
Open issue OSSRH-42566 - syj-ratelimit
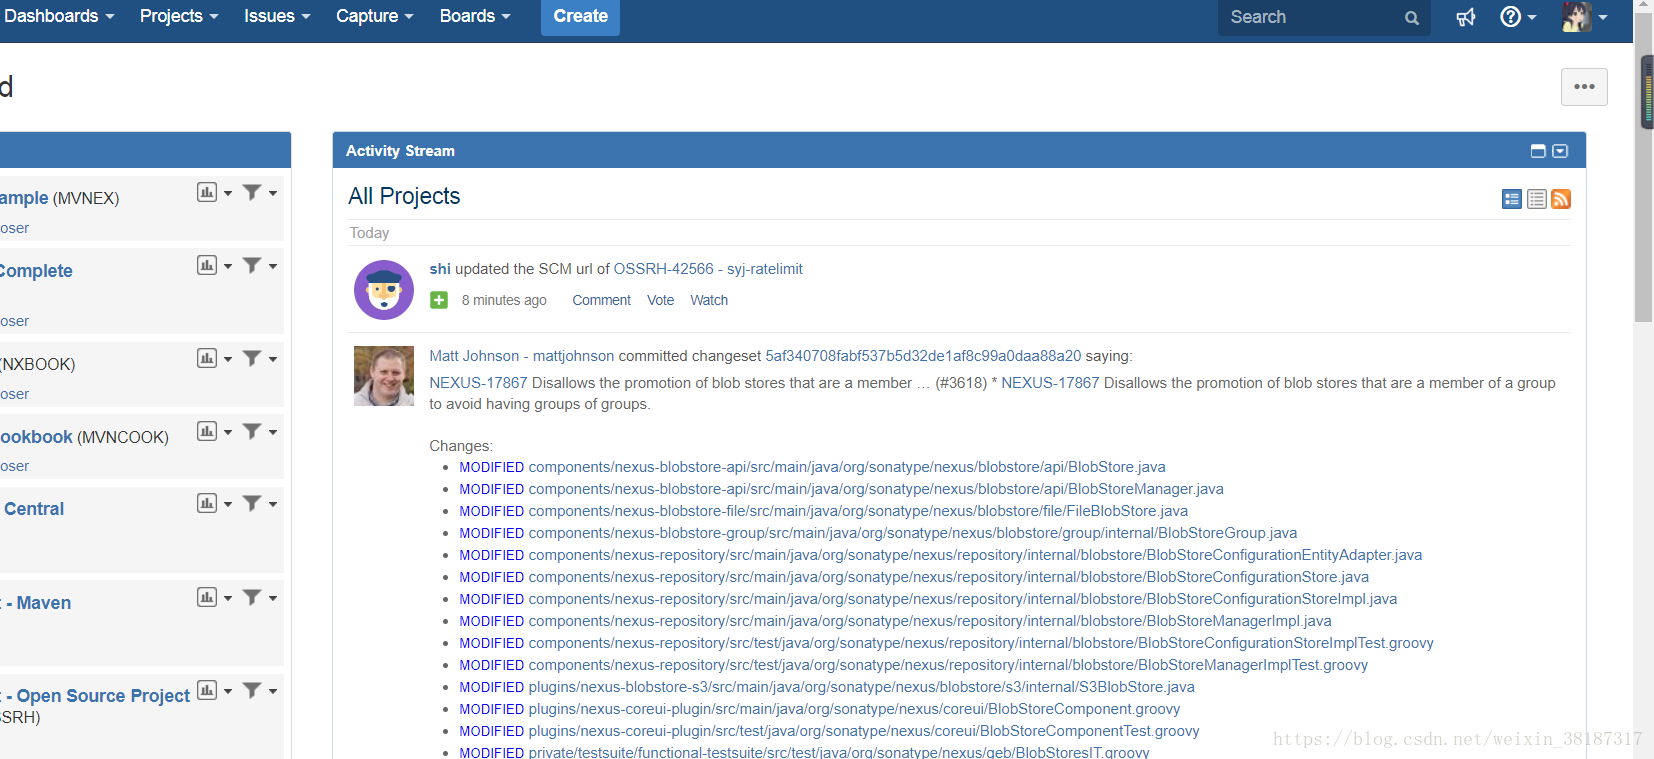click(x=708, y=269)
